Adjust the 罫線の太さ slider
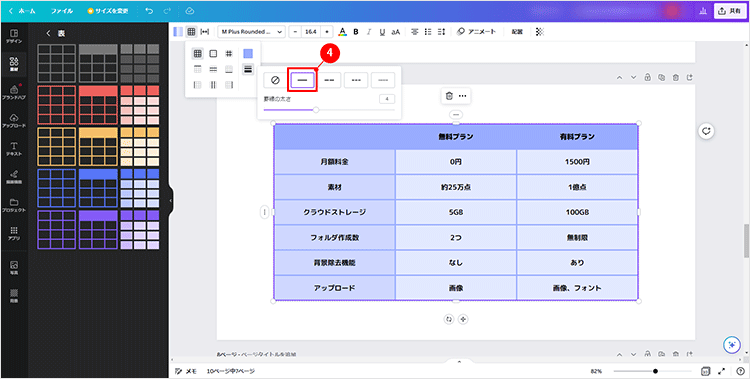 (329, 110)
